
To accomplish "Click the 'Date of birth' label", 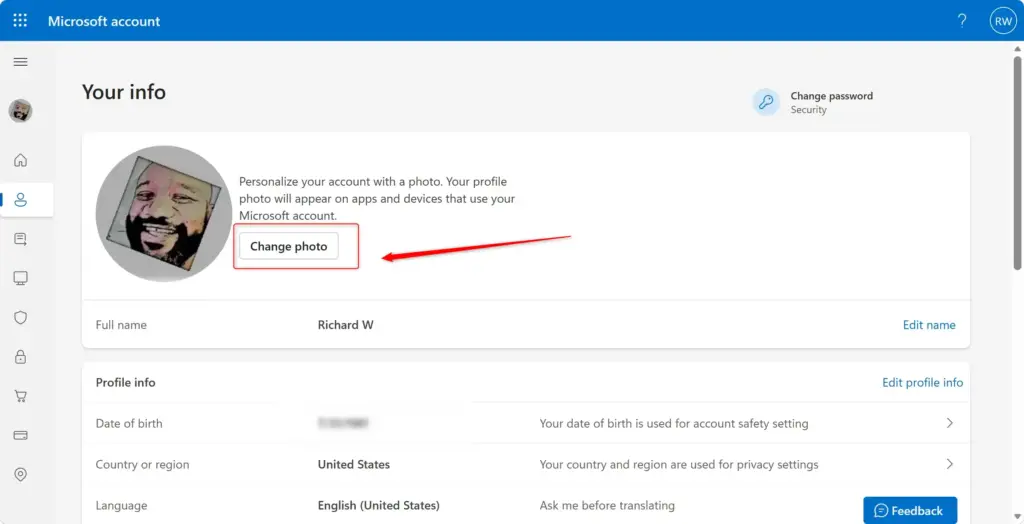I will 129,423.
